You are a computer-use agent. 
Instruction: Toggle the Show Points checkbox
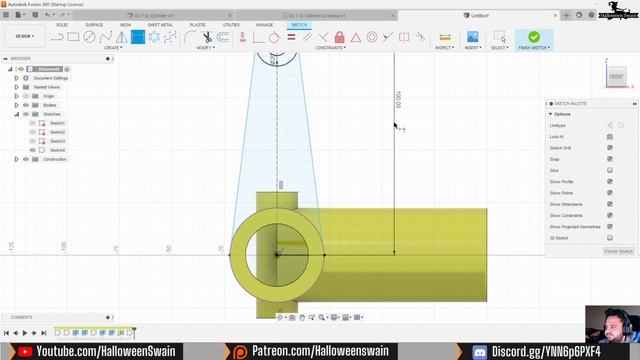(610, 193)
